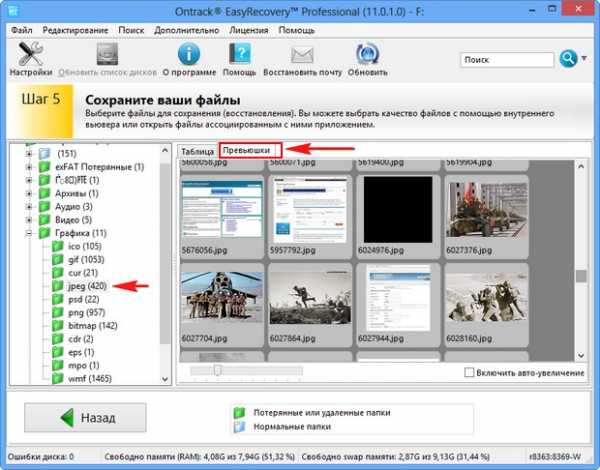The image size is (600, 470).
Task: Select the eps (1) folder icon
Action: click(x=58, y=352)
